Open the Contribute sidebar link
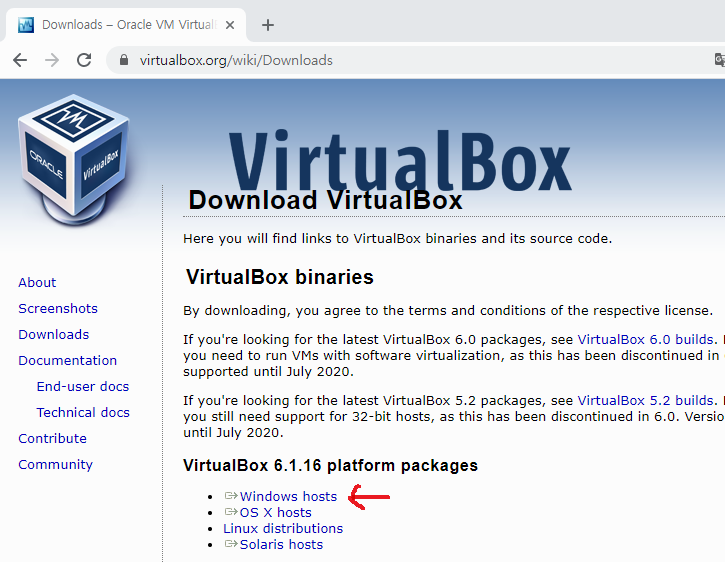 pyautogui.click(x=52, y=438)
